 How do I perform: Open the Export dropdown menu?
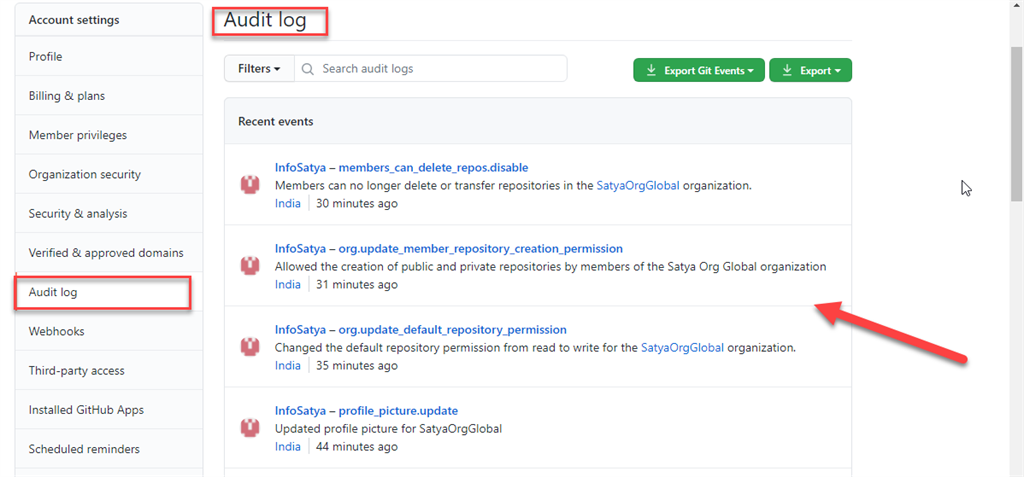click(810, 70)
